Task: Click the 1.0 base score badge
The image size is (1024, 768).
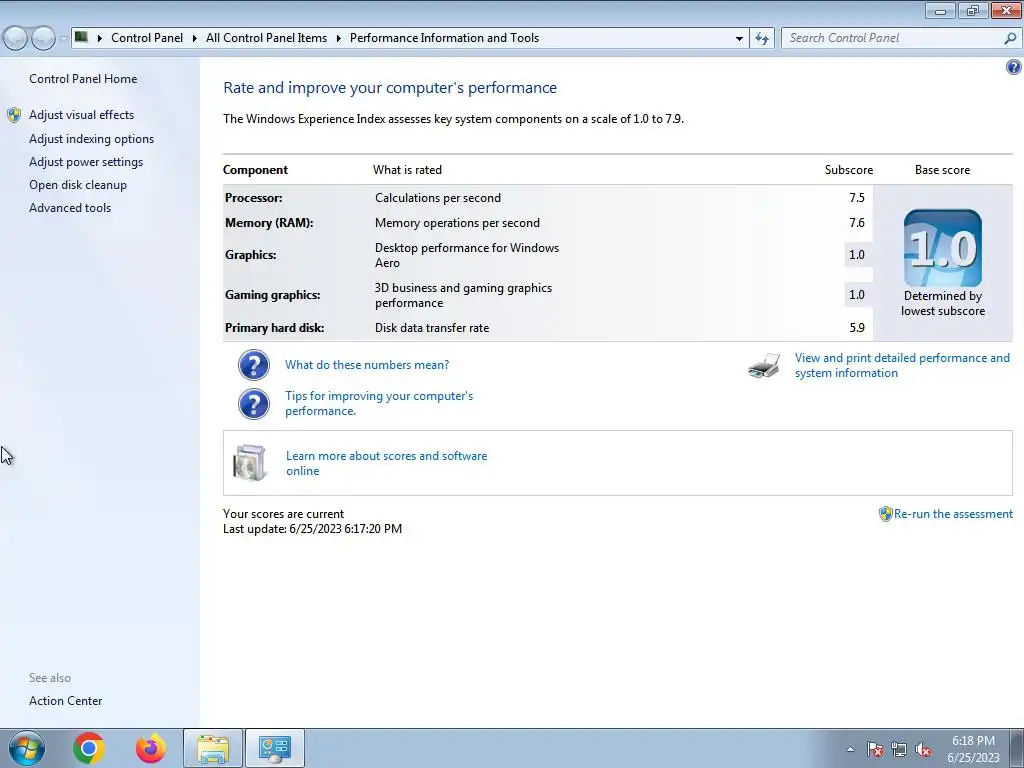Action: click(x=942, y=248)
